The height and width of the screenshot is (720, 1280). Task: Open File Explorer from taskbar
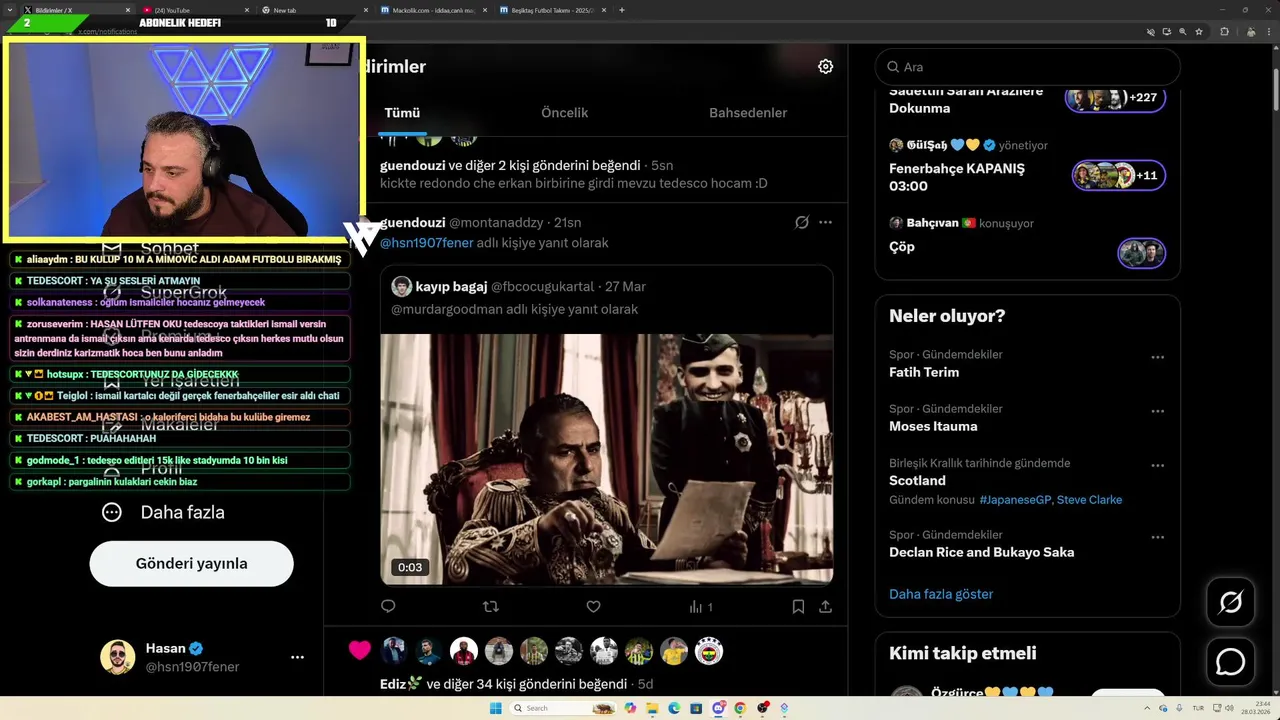(652, 708)
